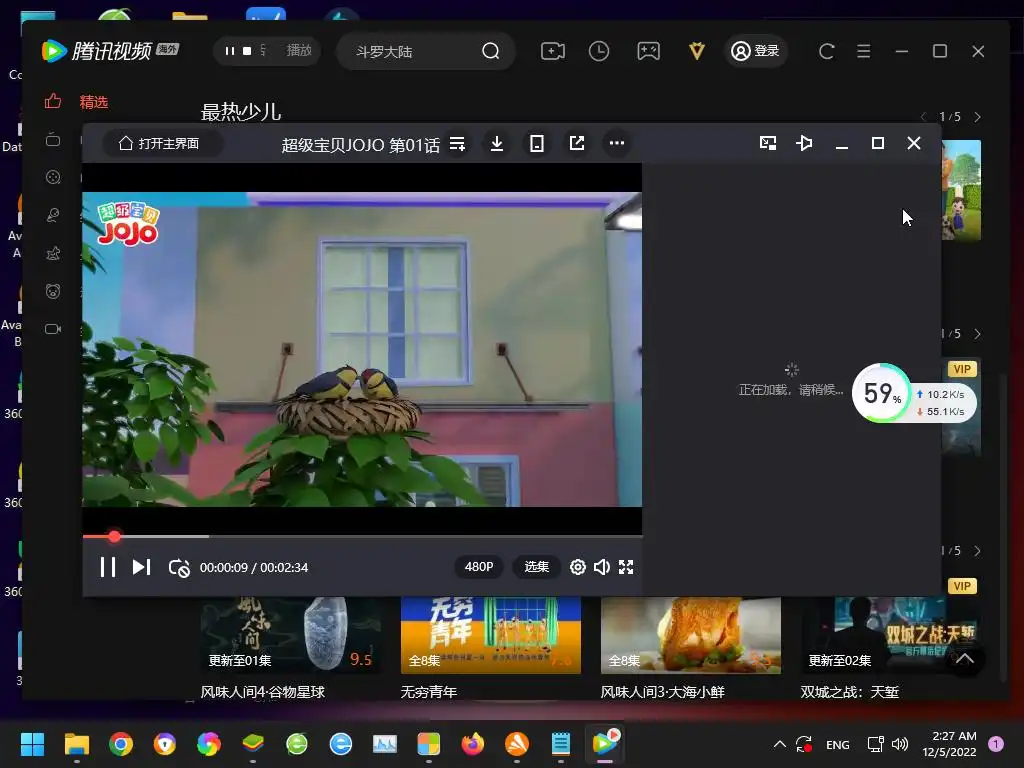Viewport: 1024px width, 768px height.
Task: Open the kids bear sidebar icon
Action: click(x=53, y=291)
